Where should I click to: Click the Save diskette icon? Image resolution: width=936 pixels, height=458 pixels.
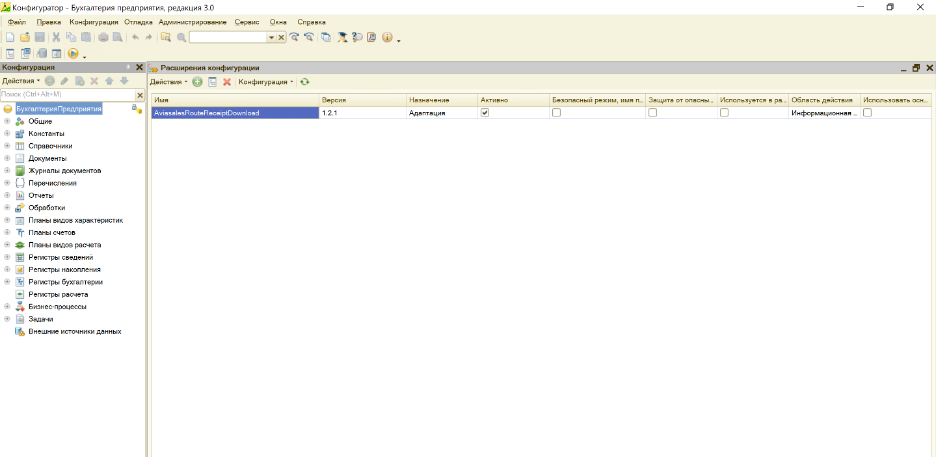[39, 37]
